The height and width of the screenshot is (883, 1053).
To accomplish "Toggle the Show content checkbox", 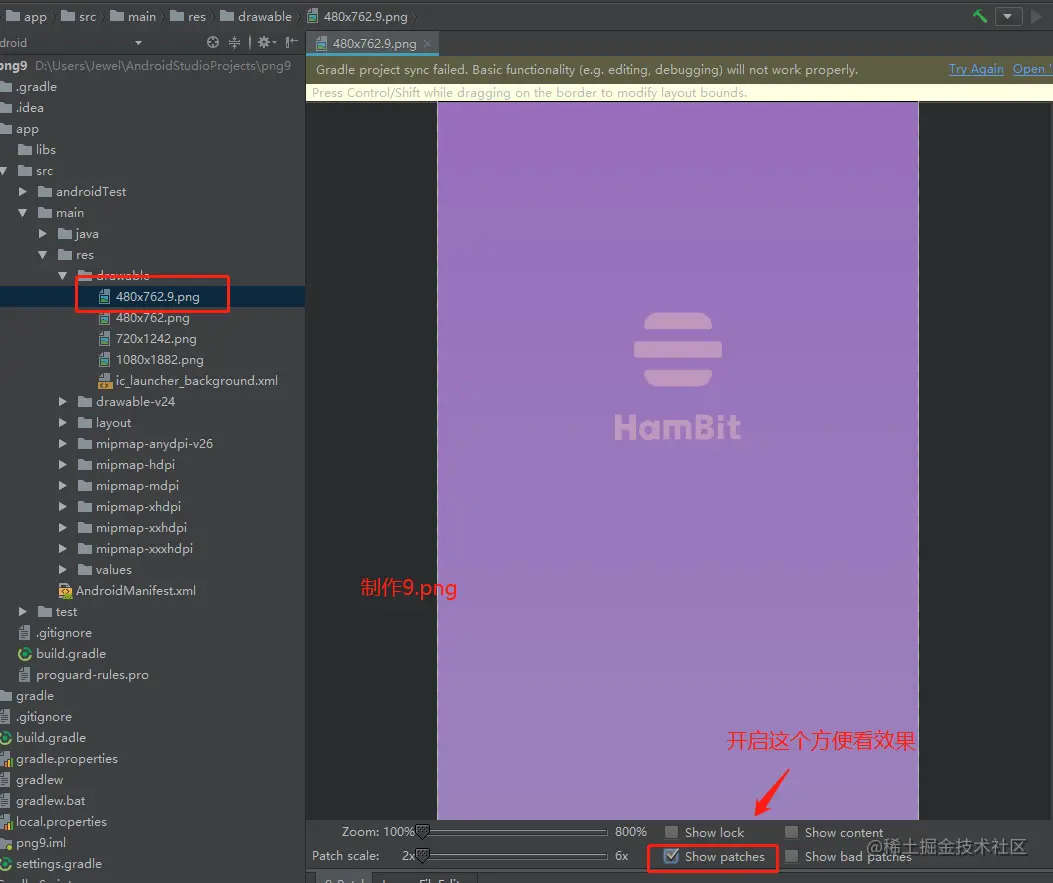I will [x=792, y=833].
